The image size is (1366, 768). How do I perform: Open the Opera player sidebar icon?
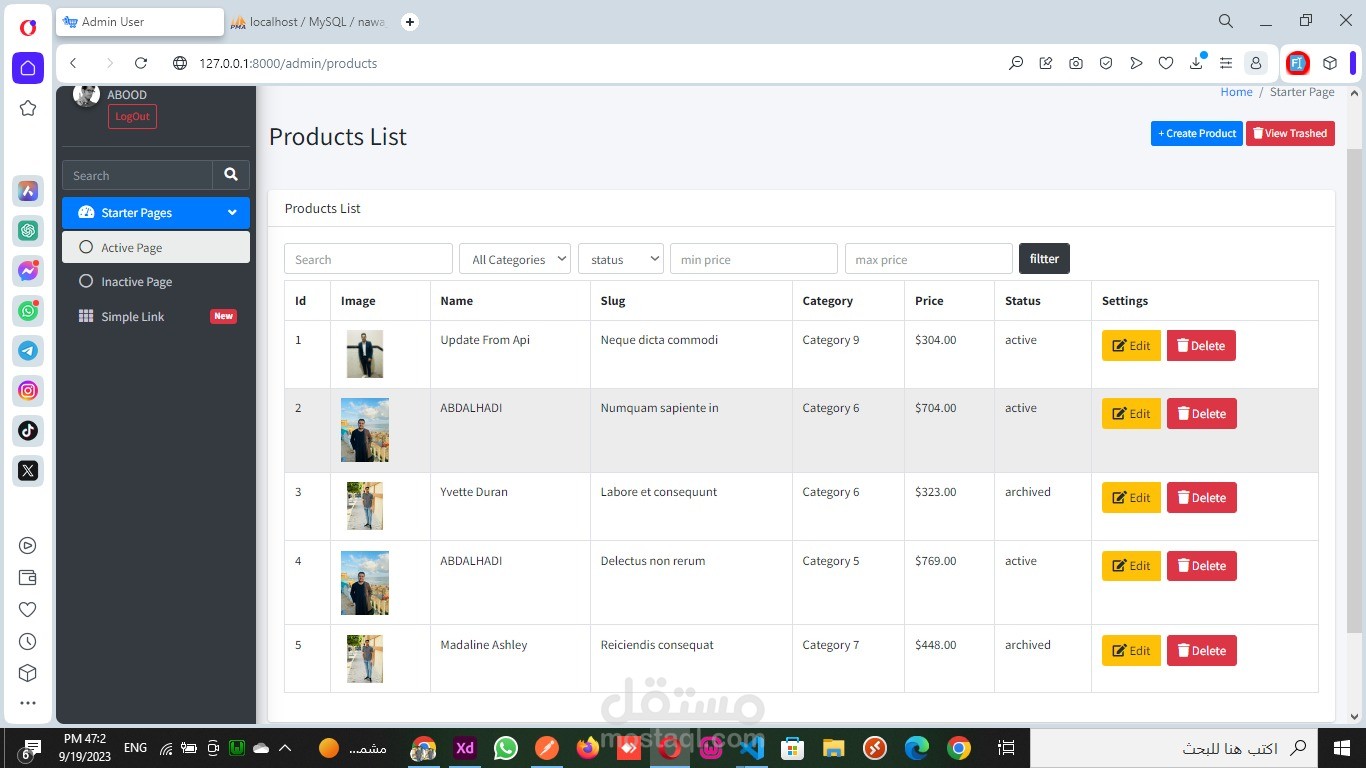tap(28, 545)
